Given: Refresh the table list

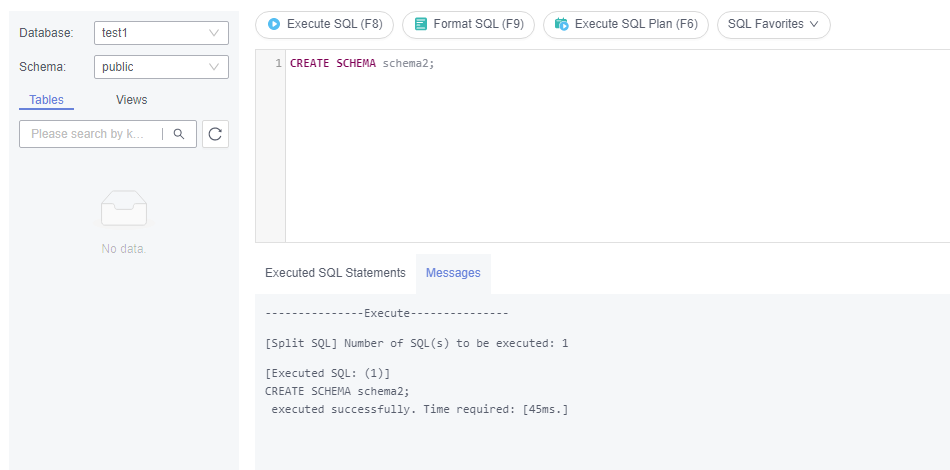Looking at the screenshot, I should coord(215,134).
